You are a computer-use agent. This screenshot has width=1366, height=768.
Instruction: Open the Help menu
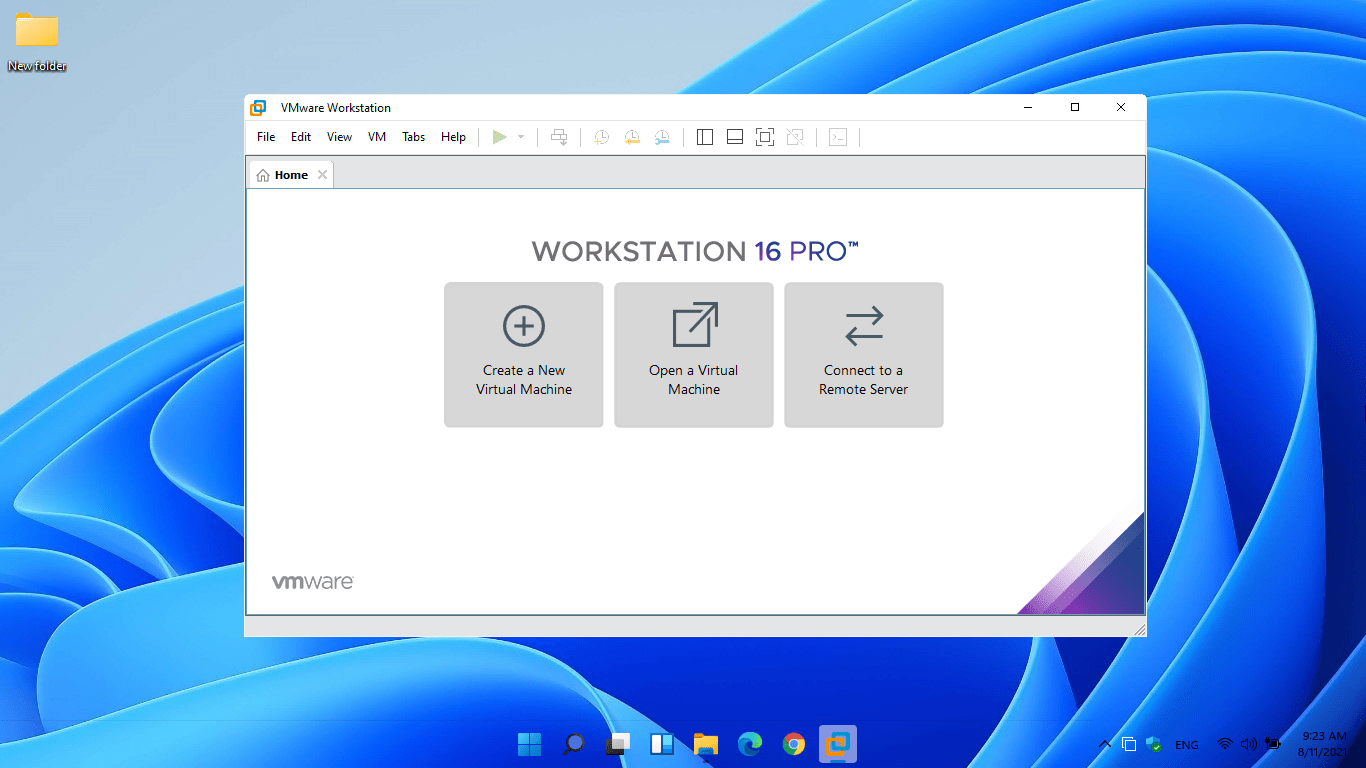(453, 137)
